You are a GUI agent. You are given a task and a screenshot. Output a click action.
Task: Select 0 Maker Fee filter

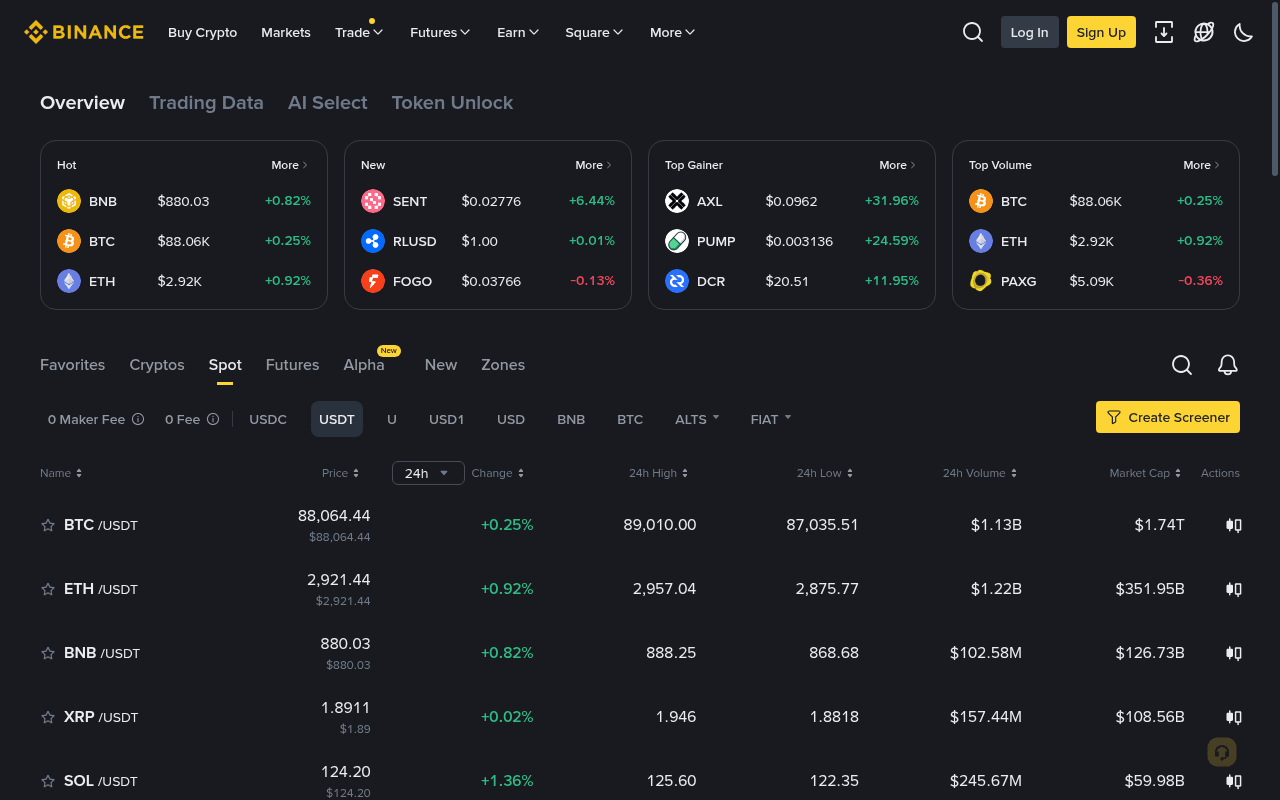click(86, 419)
